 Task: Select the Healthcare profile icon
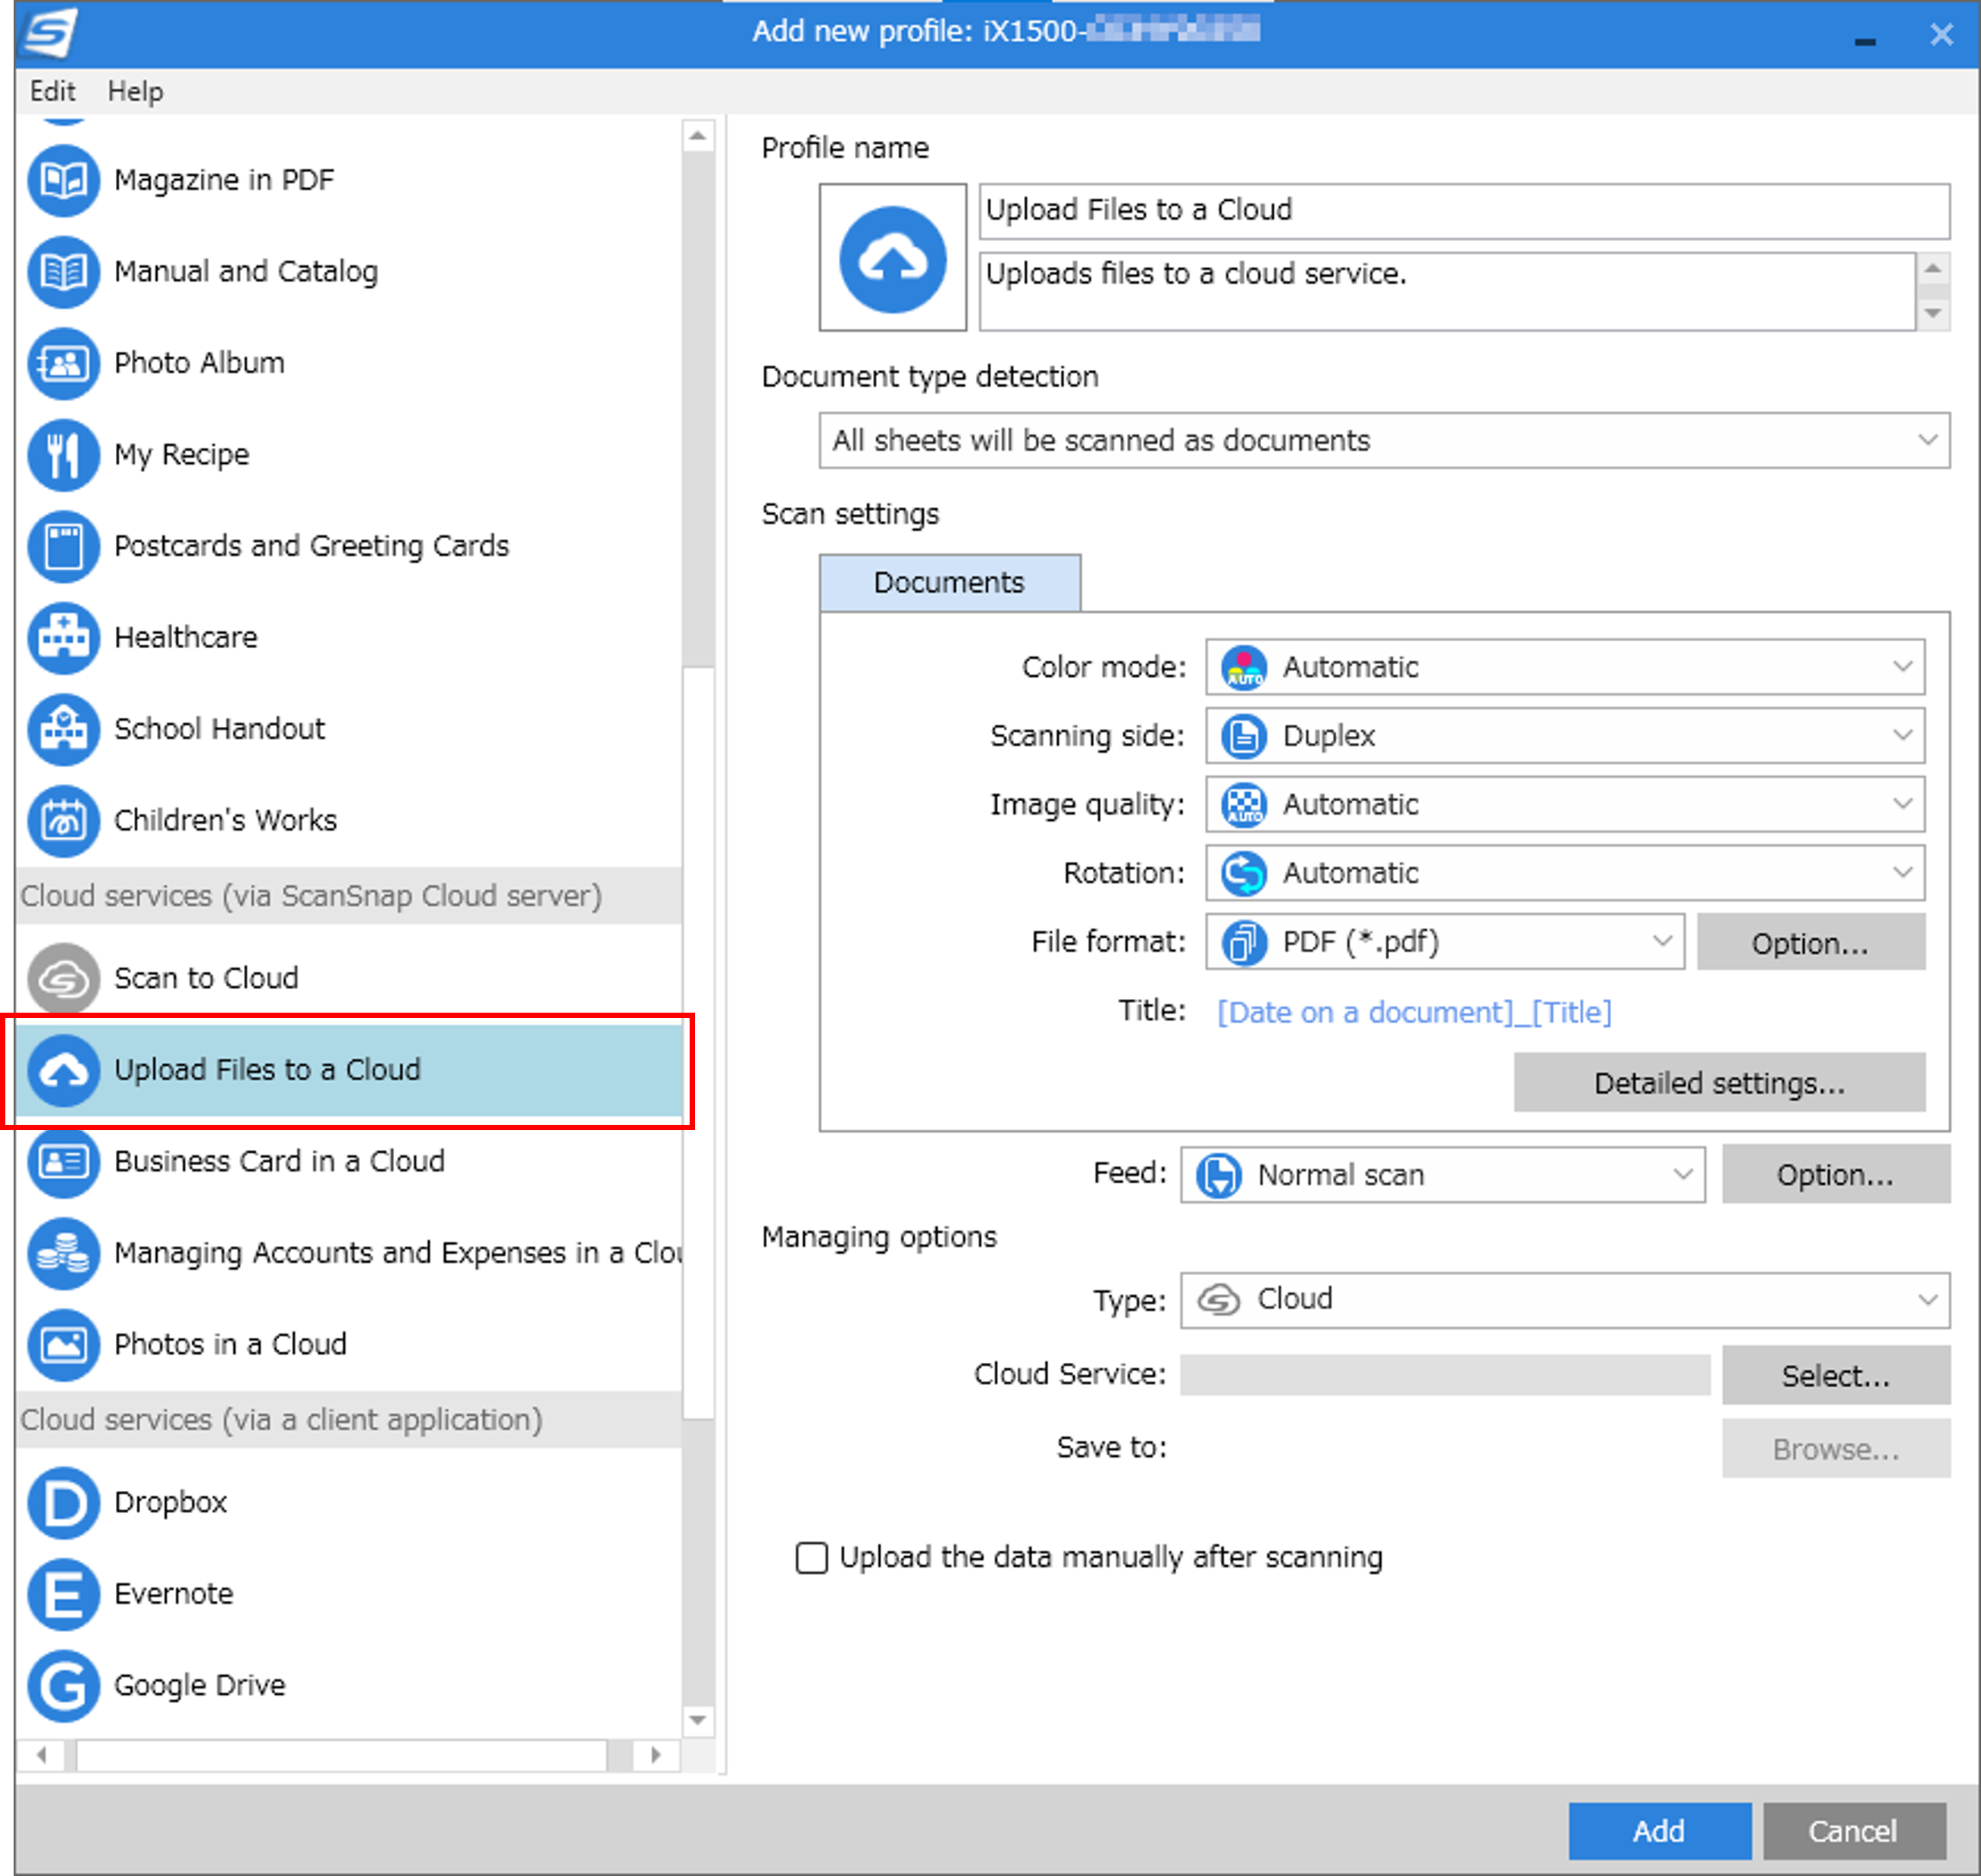[x=61, y=637]
